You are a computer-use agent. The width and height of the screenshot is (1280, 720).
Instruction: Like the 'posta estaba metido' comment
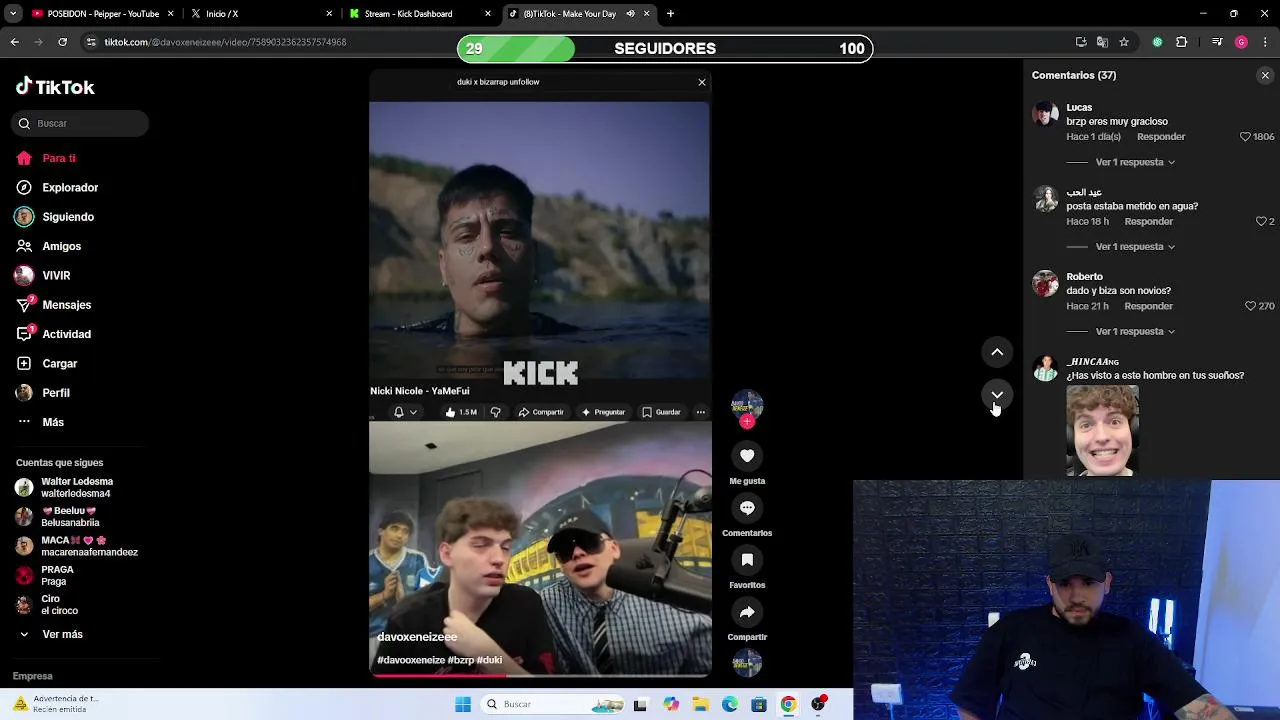click(1261, 221)
